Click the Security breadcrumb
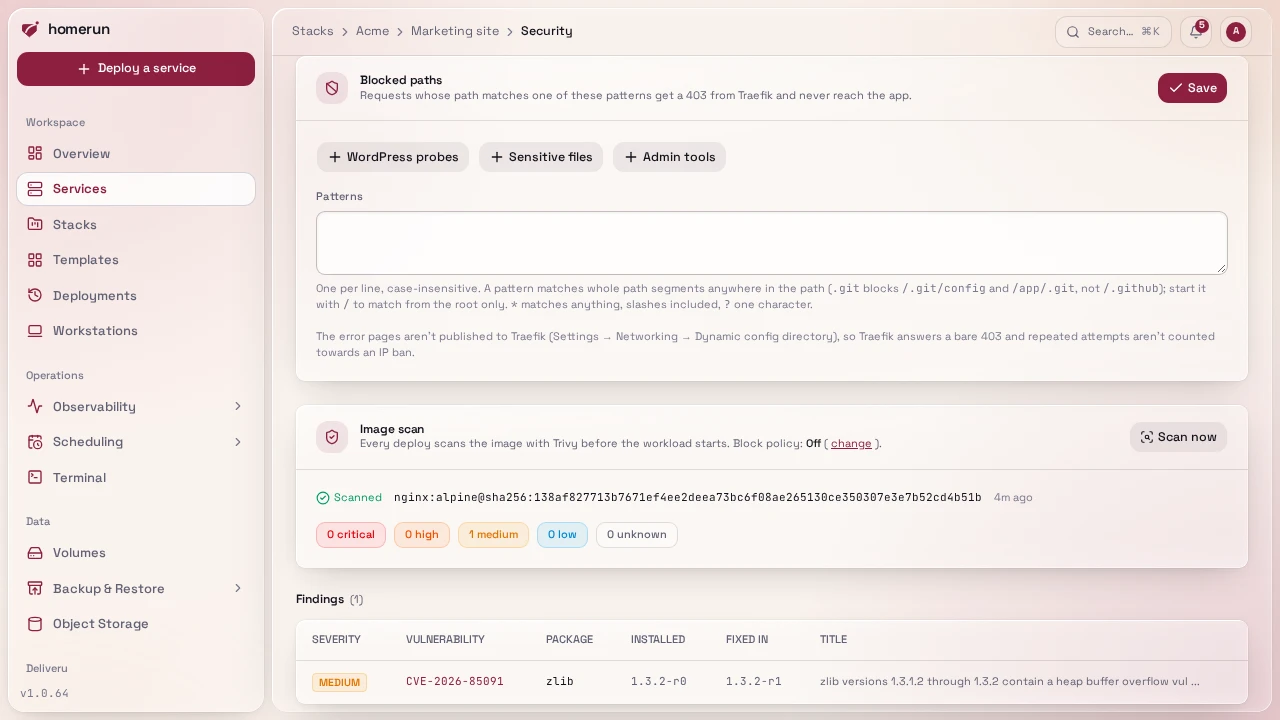 click(x=547, y=31)
